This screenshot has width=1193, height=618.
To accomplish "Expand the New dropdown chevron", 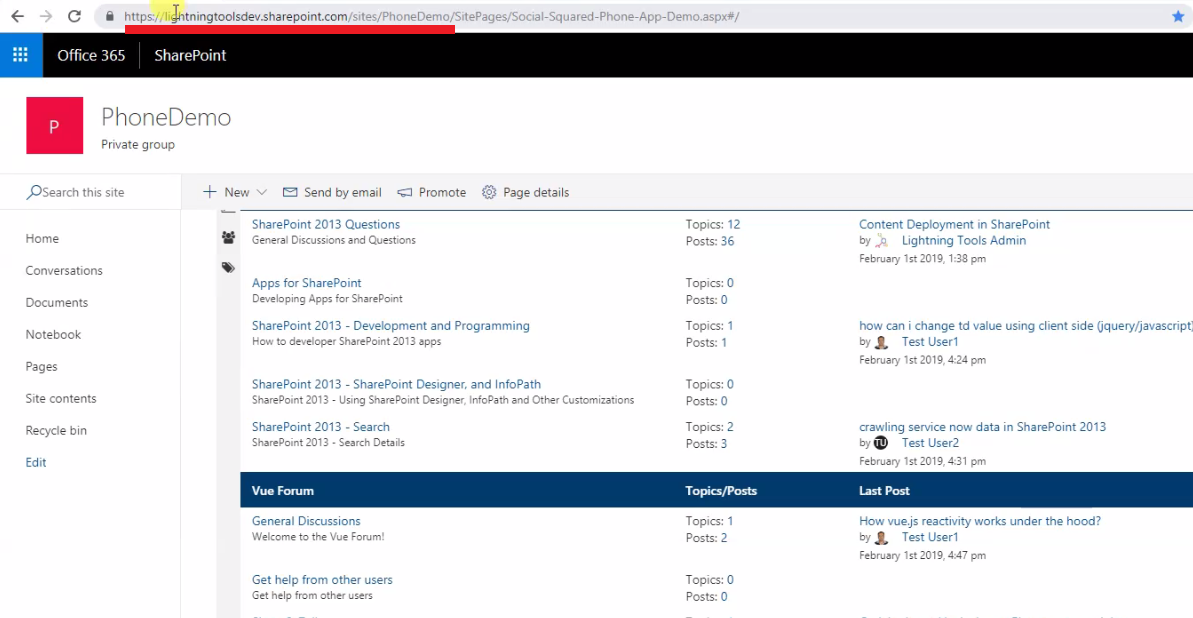I will (x=262, y=193).
